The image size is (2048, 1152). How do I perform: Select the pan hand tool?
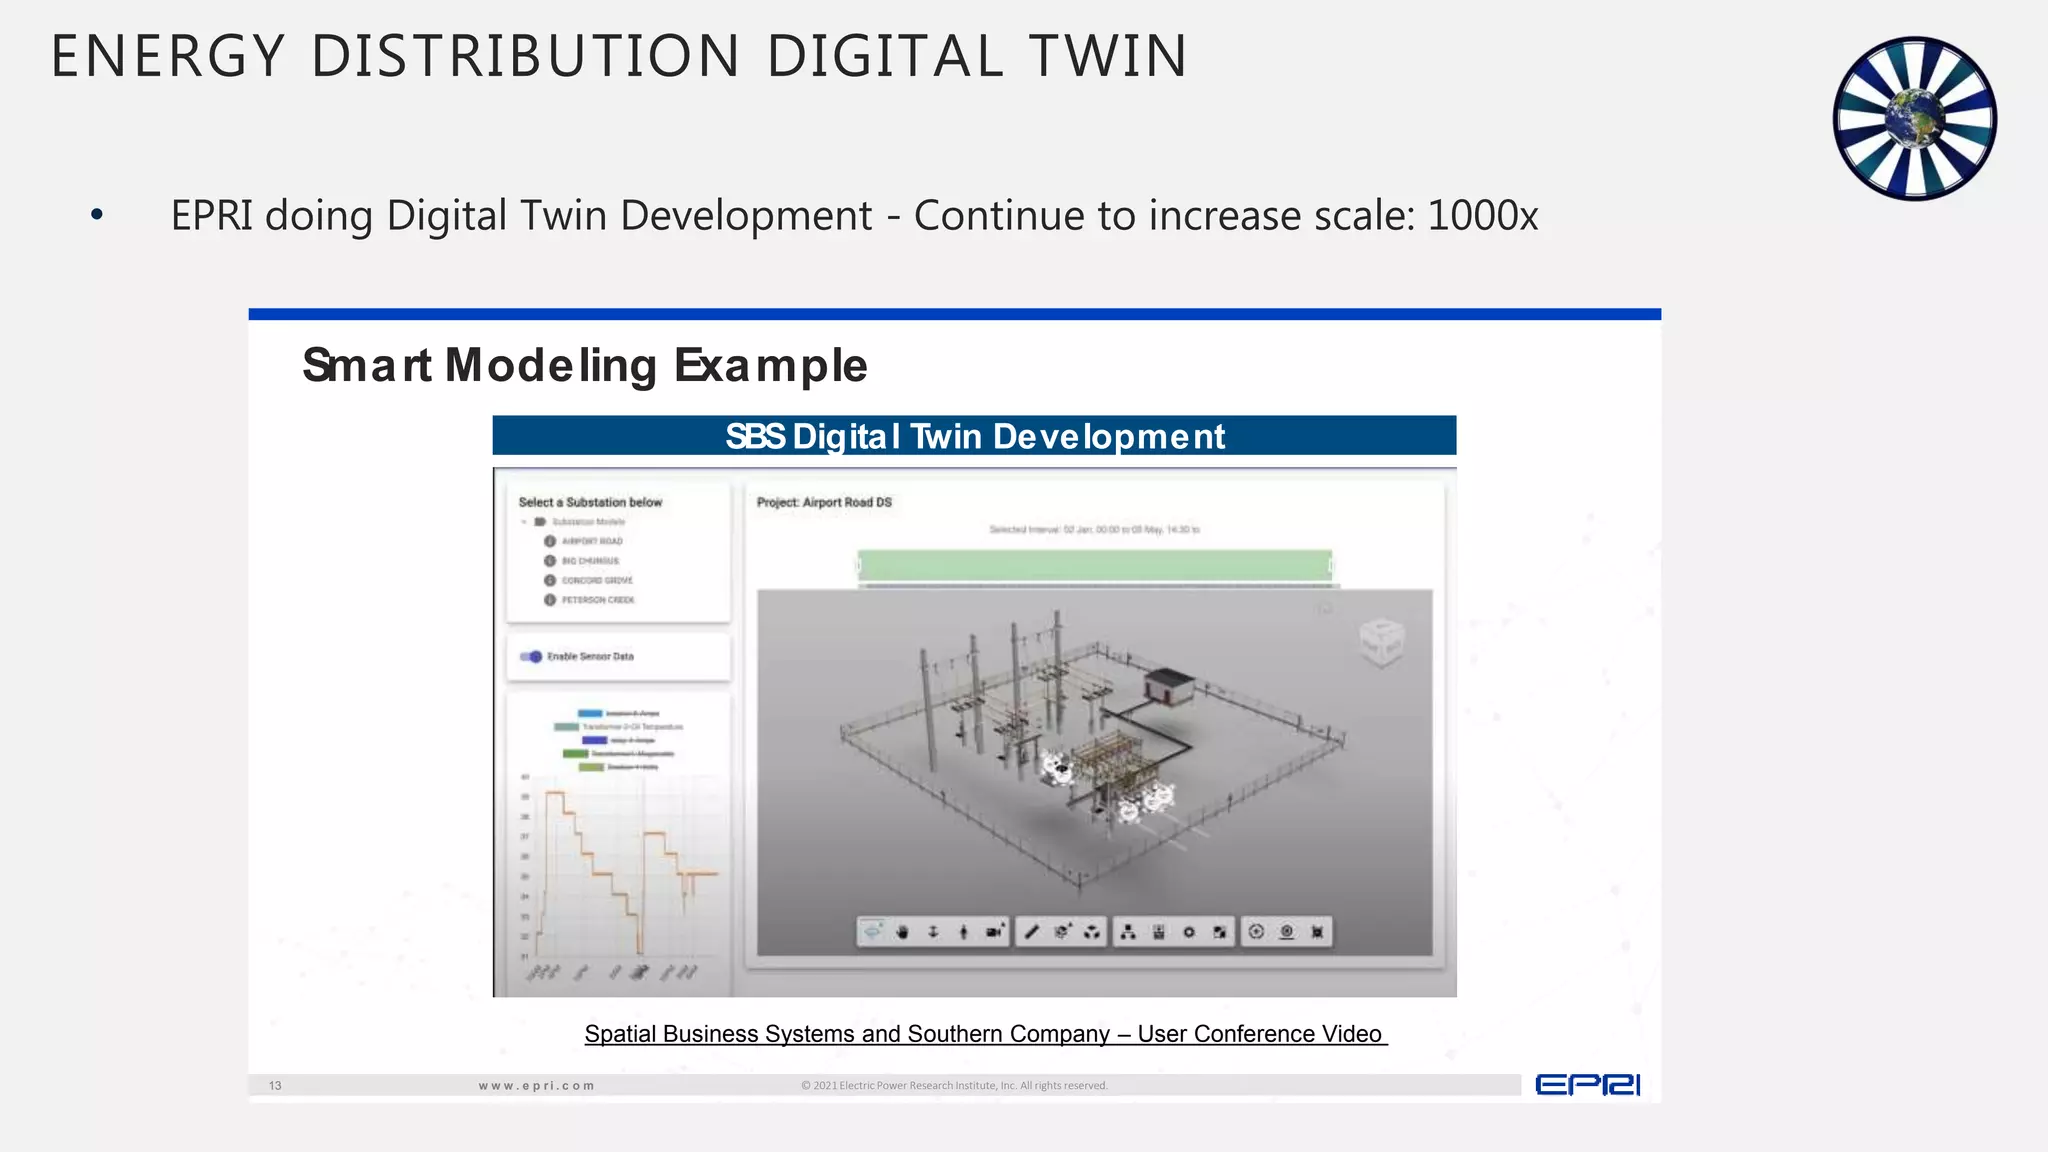click(x=902, y=932)
